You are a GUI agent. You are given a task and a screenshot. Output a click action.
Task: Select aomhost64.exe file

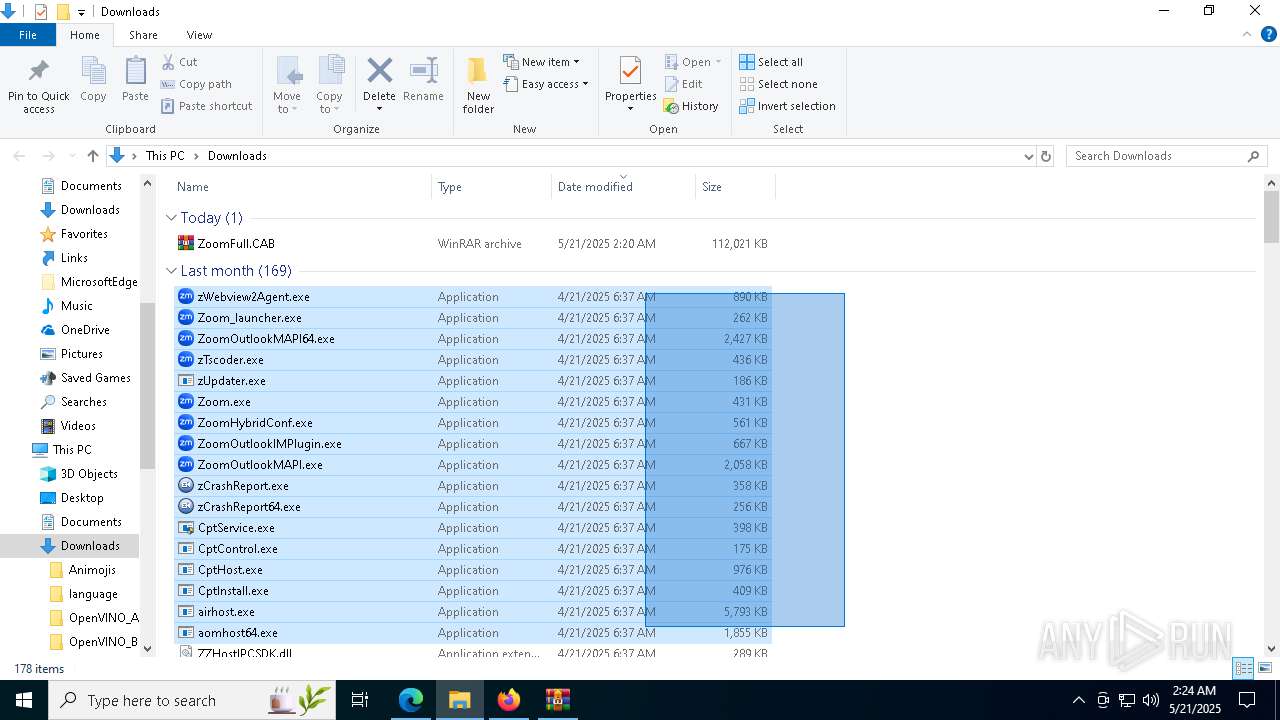pos(474,633)
